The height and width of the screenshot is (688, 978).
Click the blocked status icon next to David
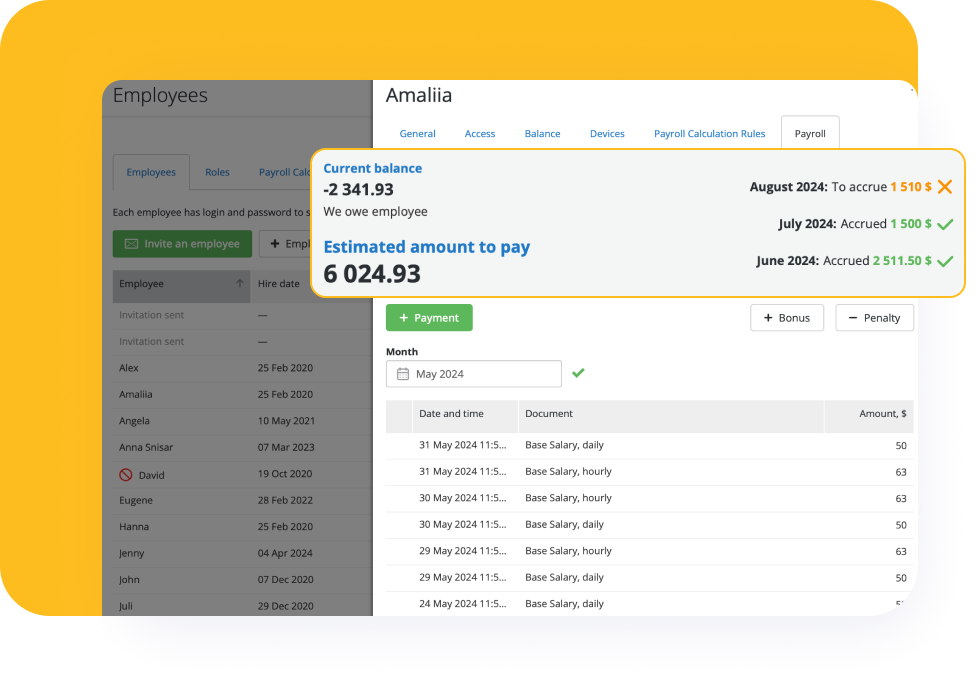pos(128,474)
